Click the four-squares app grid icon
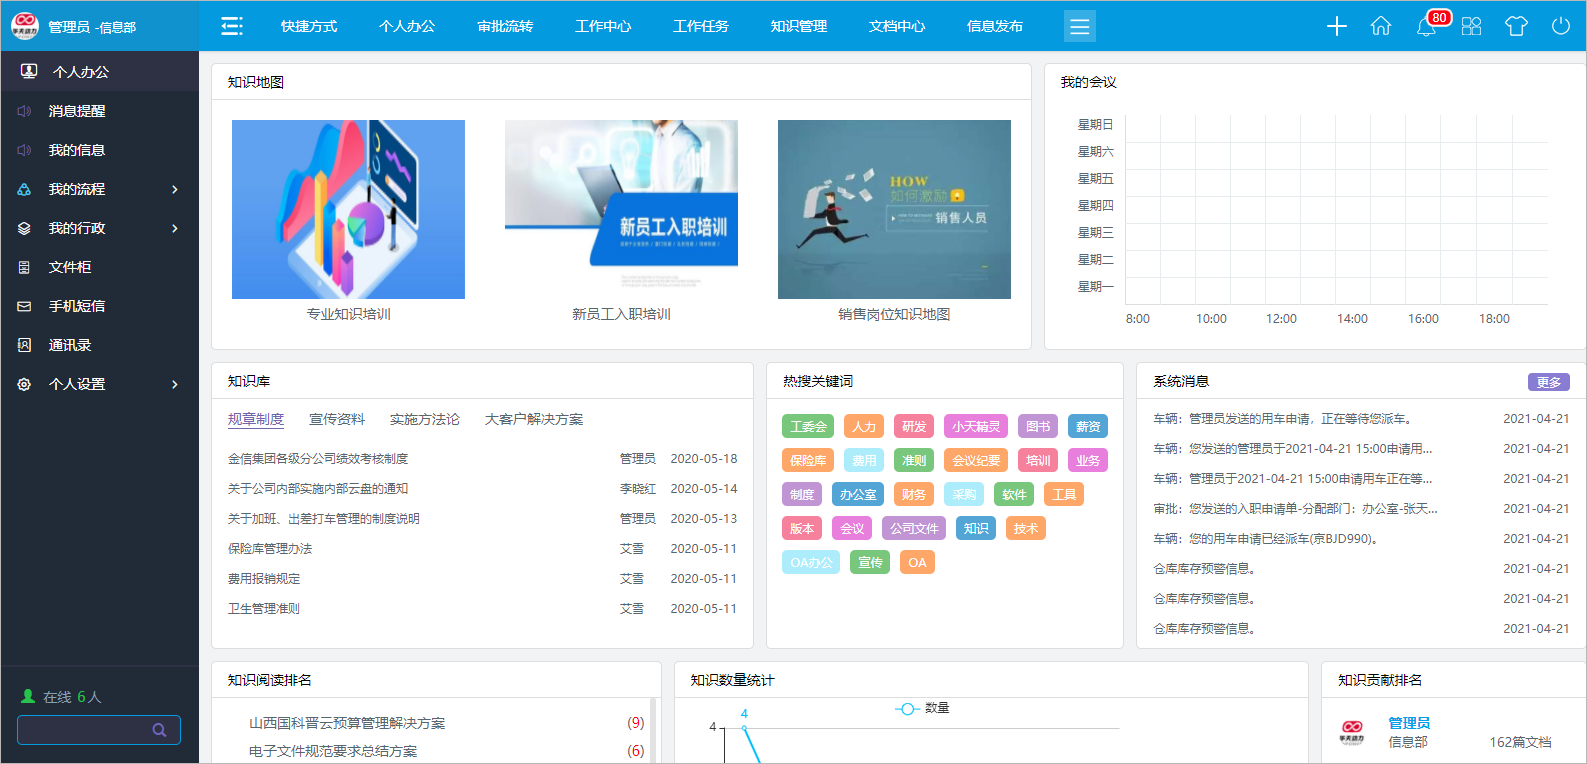1587x764 pixels. coord(1471,26)
